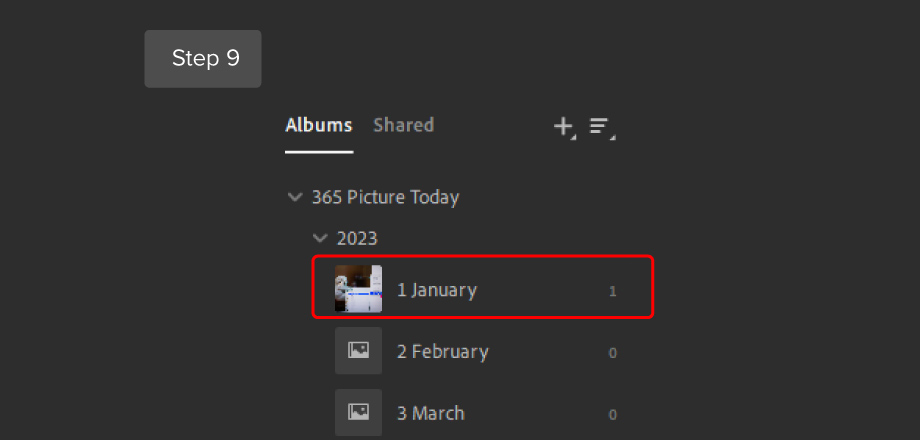Select the 3 March album name
The width and height of the screenshot is (920, 440).
pos(431,414)
